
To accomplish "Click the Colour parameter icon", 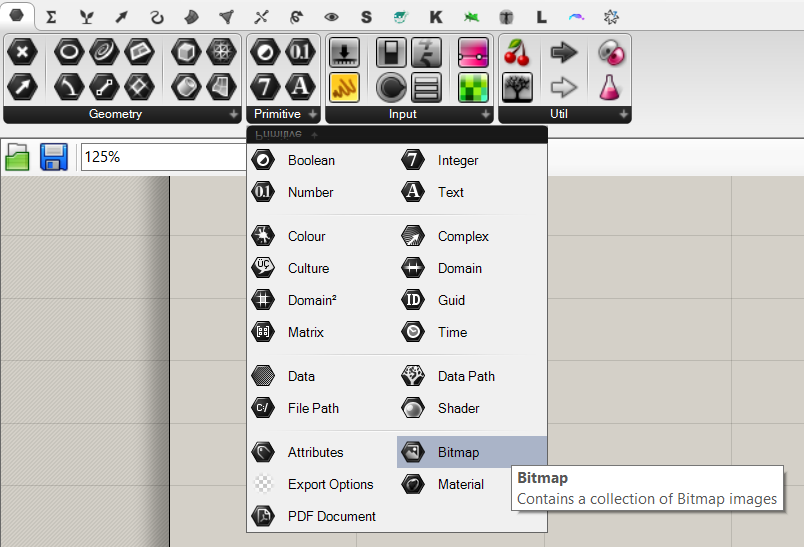I will 263,236.
